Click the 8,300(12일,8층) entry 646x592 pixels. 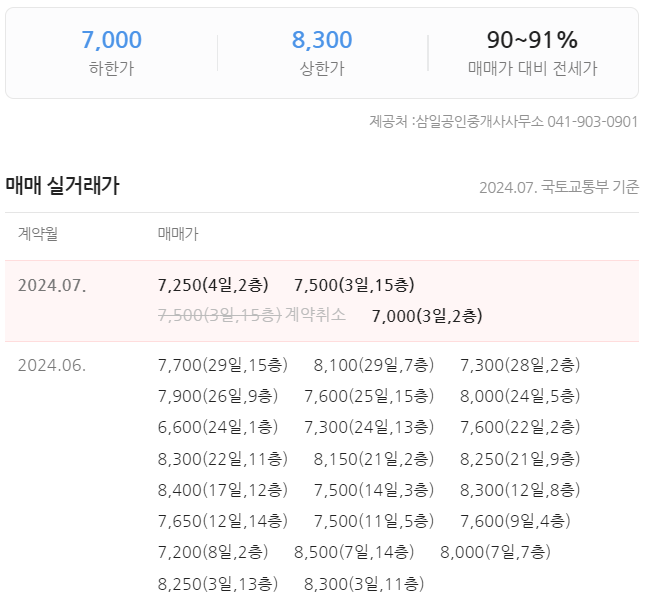point(520,490)
